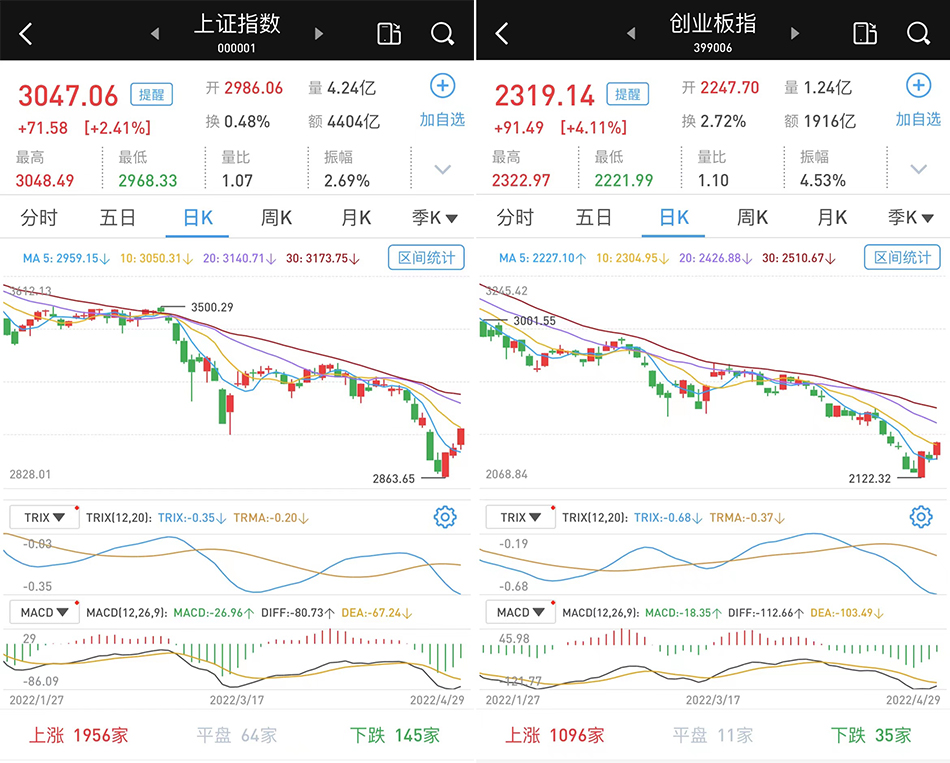This screenshot has width=950, height=763.
Task: Tap the last red candlestick on 创业板指 chart
Action: (x=937, y=449)
